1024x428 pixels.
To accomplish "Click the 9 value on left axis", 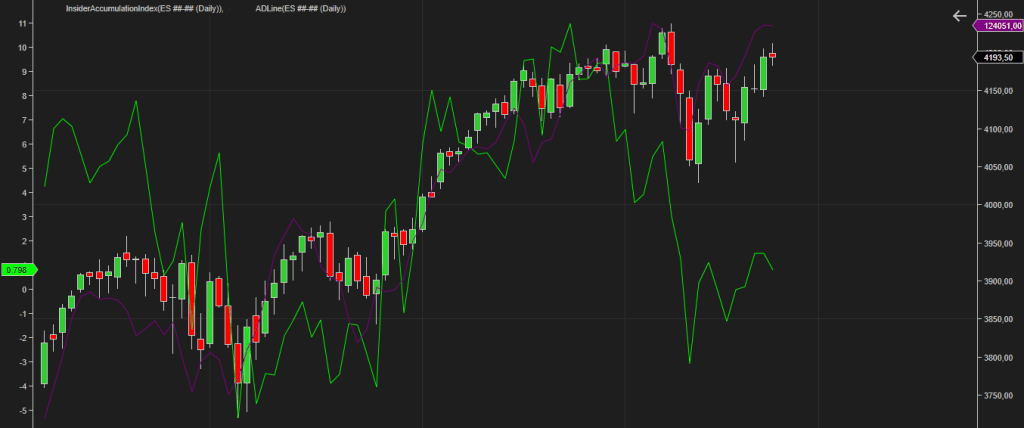I will point(24,71).
